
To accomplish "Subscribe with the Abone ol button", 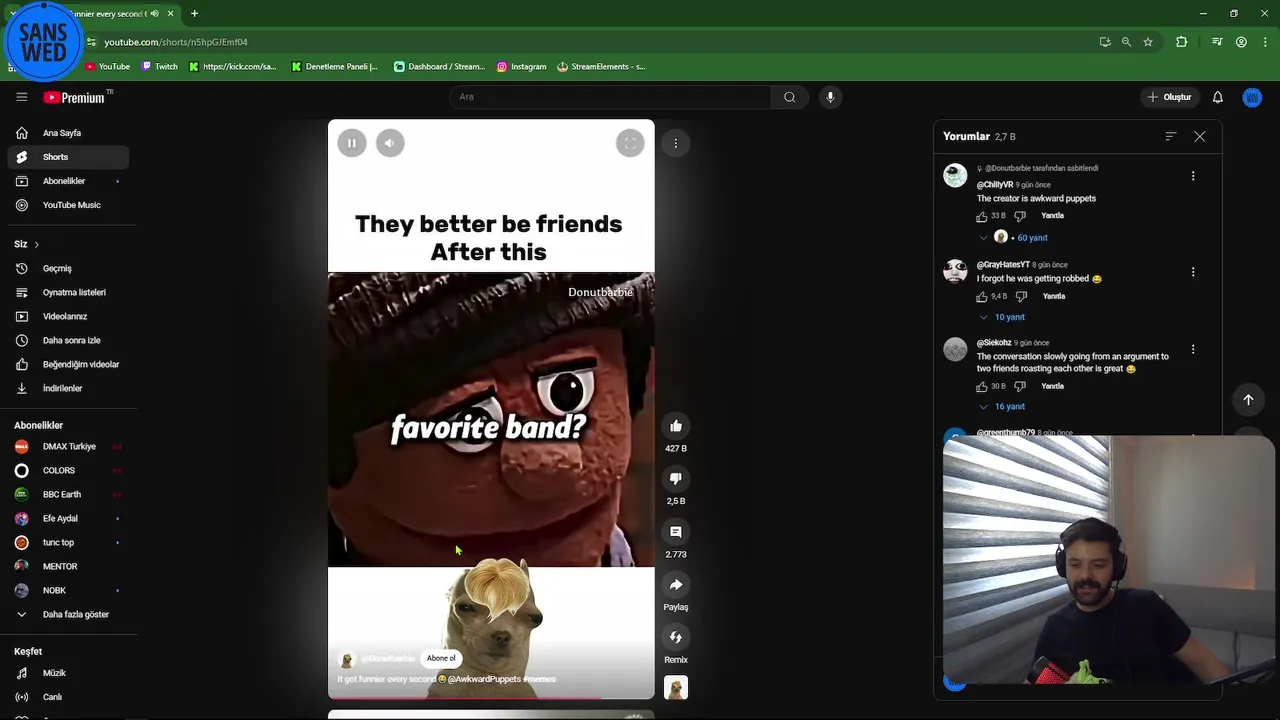I will pos(441,658).
